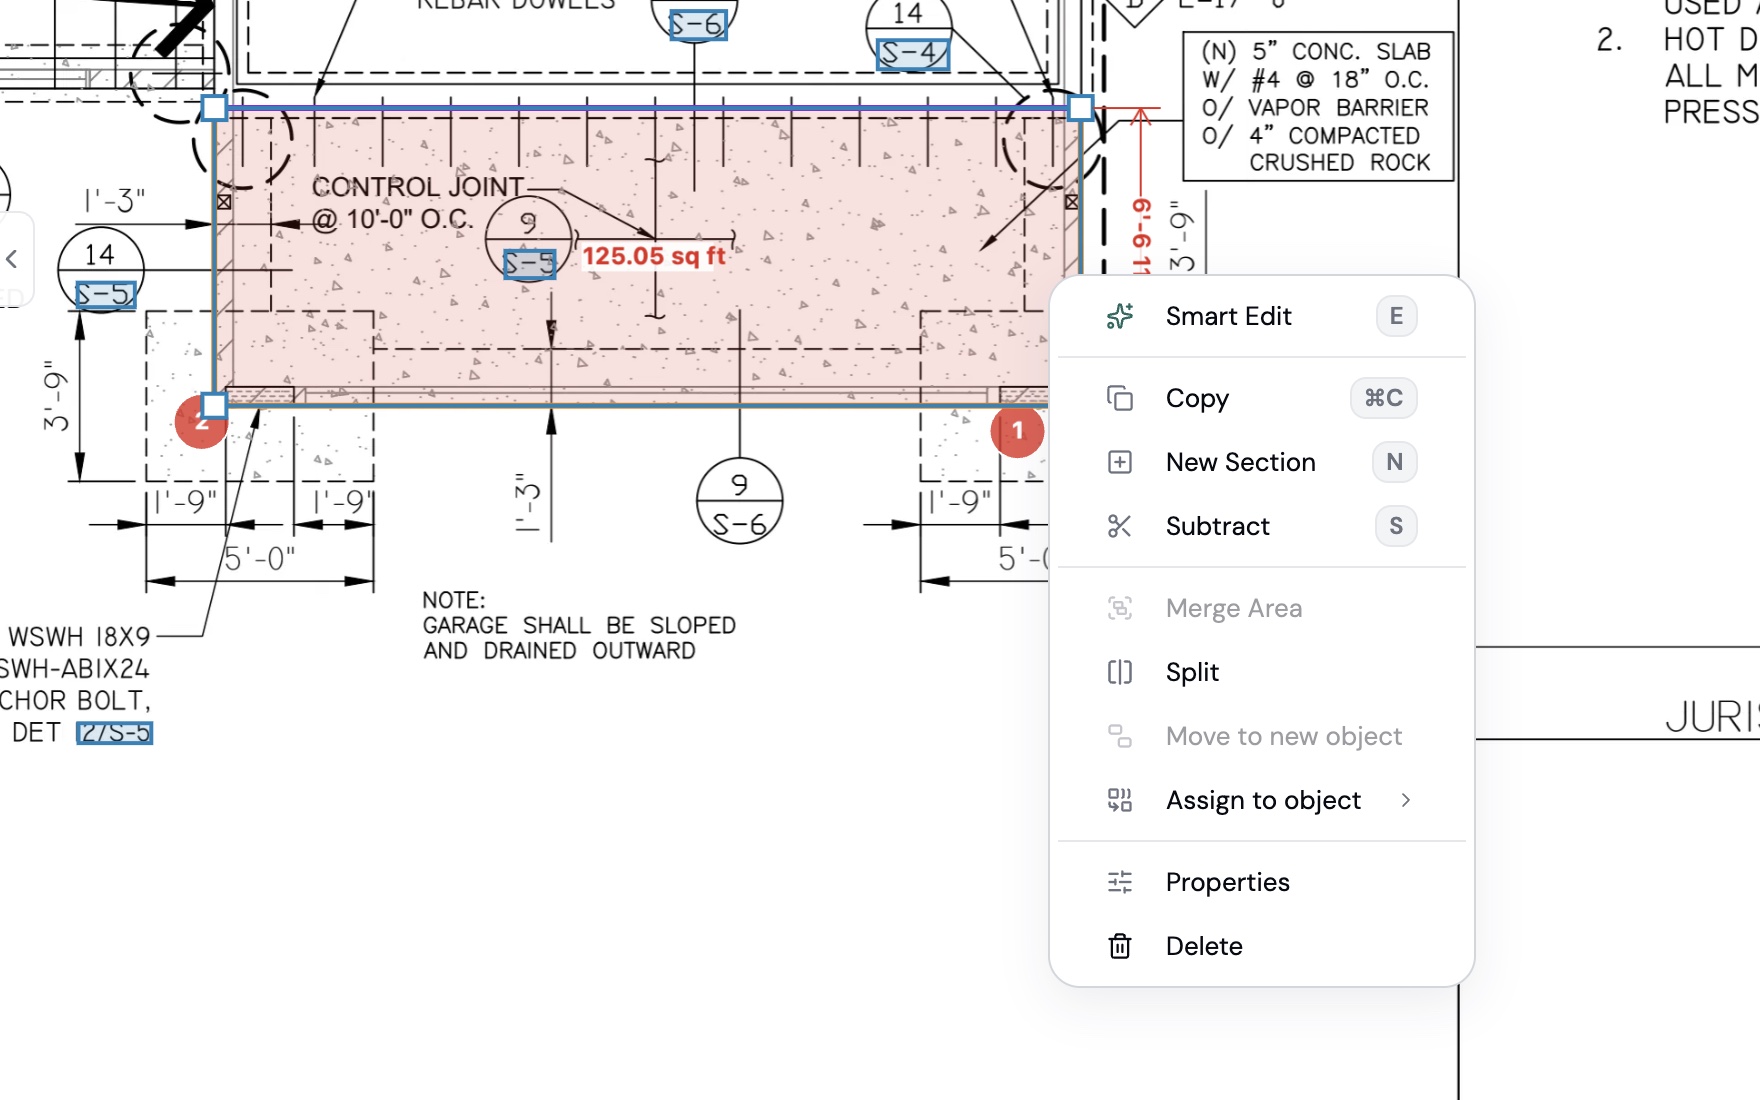Click the Delete trash icon
The height and width of the screenshot is (1100, 1760).
tap(1120, 946)
